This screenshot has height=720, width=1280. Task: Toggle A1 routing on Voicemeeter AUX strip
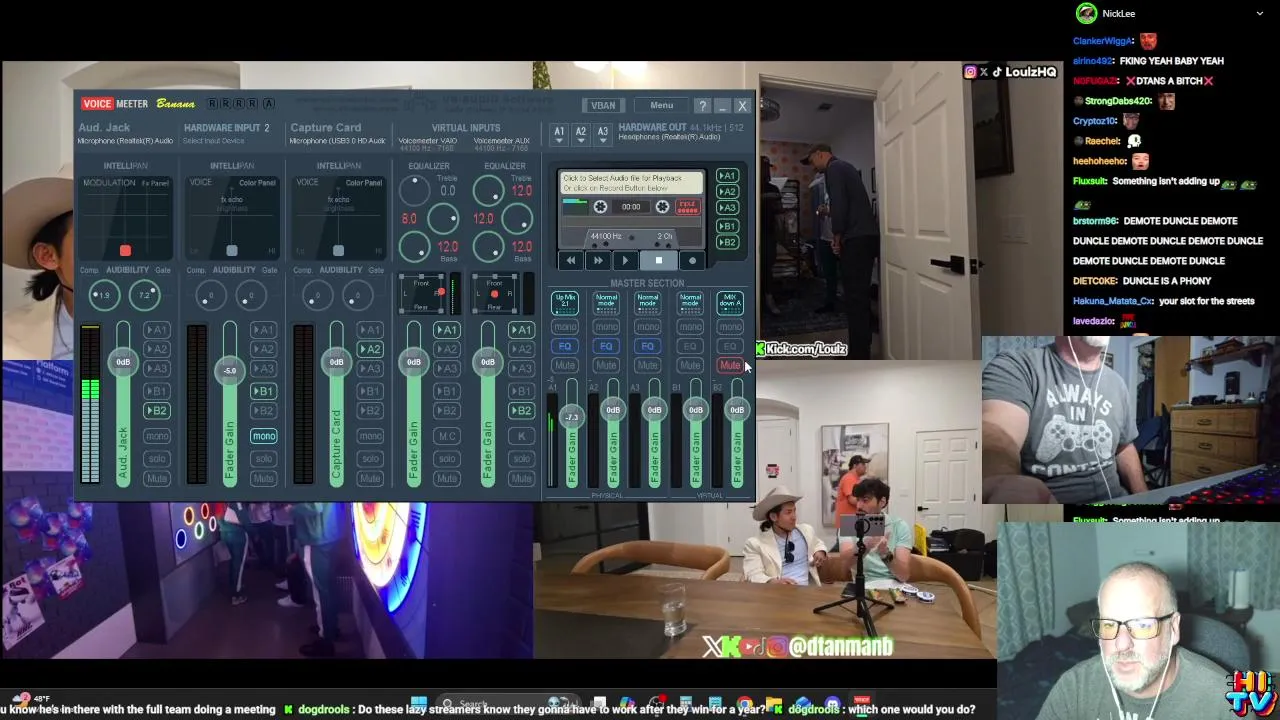[521, 330]
